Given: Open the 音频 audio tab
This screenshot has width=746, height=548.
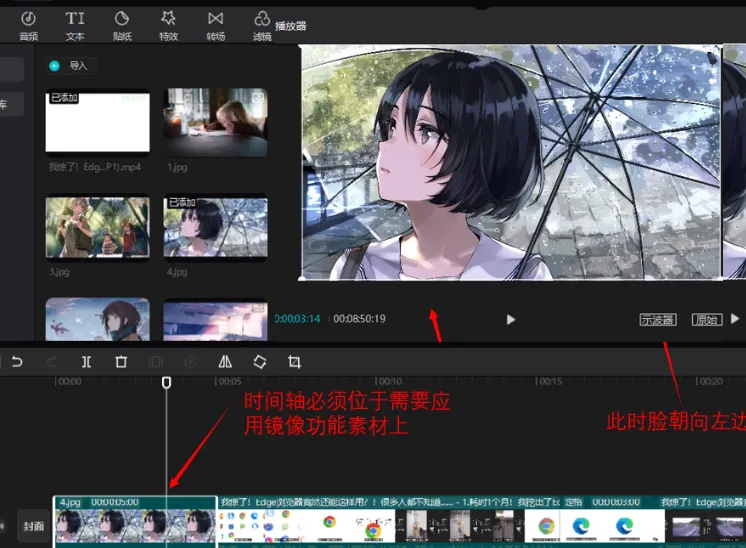Looking at the screenshot, I should 29,26.
